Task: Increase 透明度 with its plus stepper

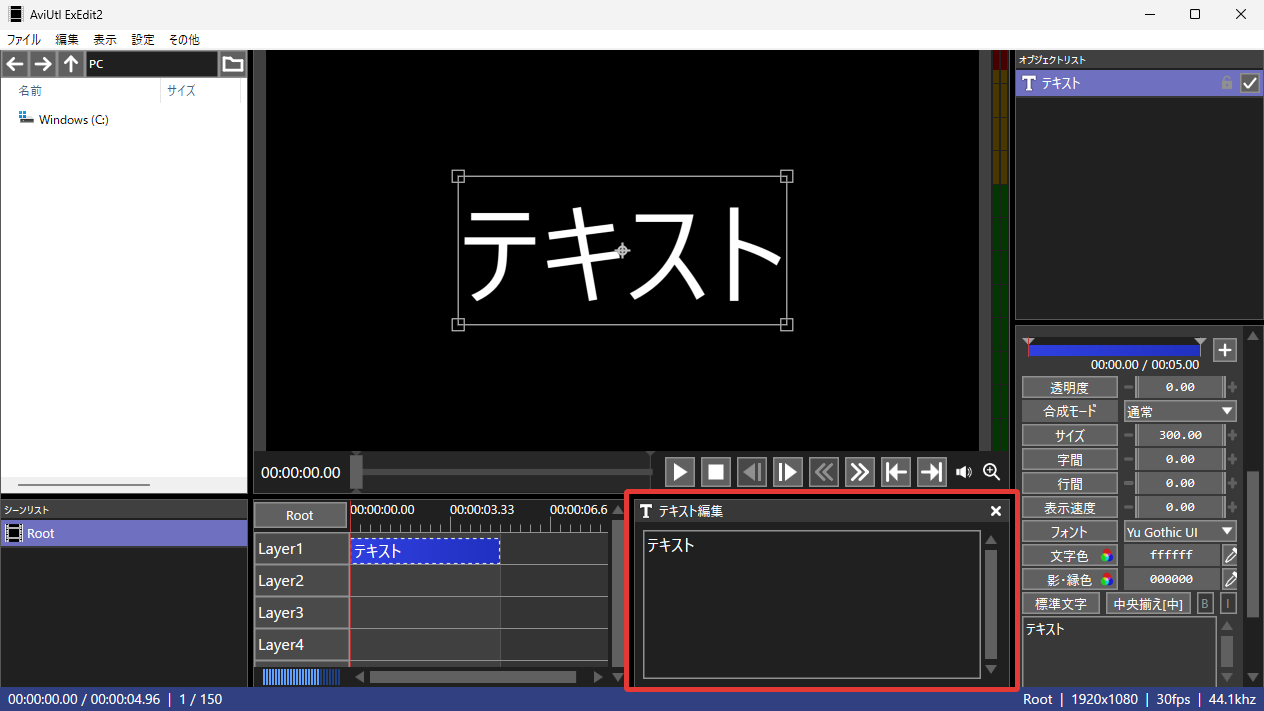Action: pyautogui.click(x=1232, y=387)
